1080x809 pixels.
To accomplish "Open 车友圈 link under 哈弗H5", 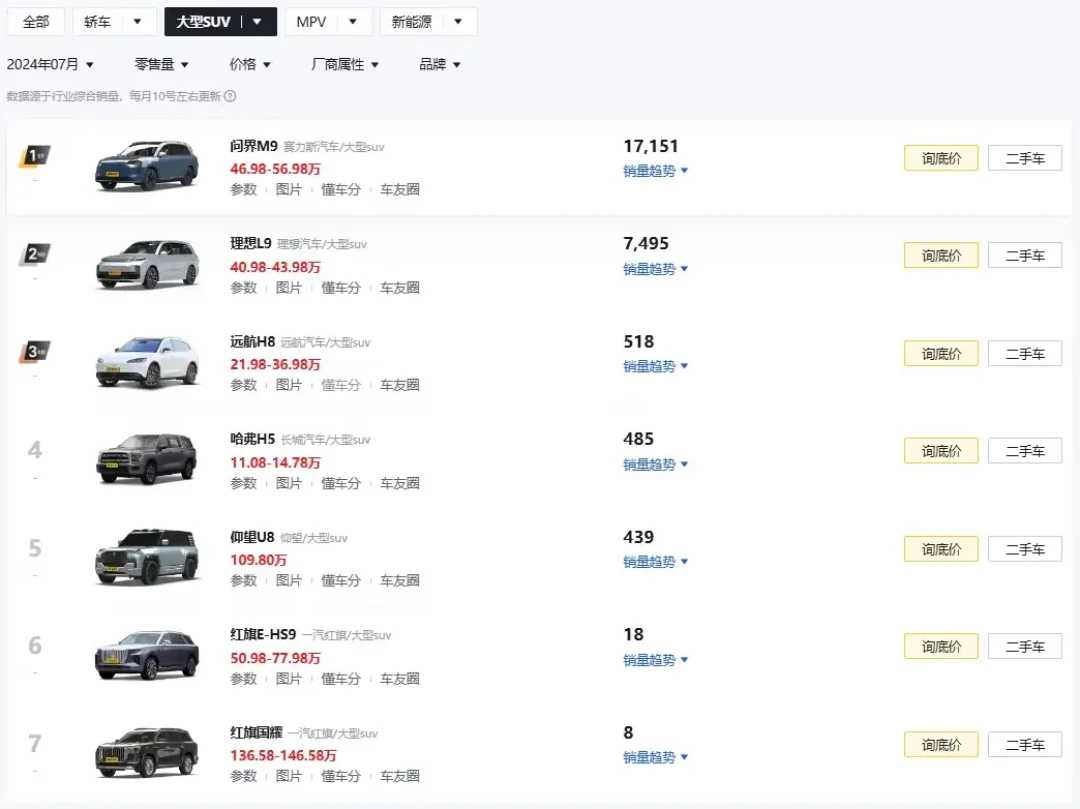I will tap(399, 483).
